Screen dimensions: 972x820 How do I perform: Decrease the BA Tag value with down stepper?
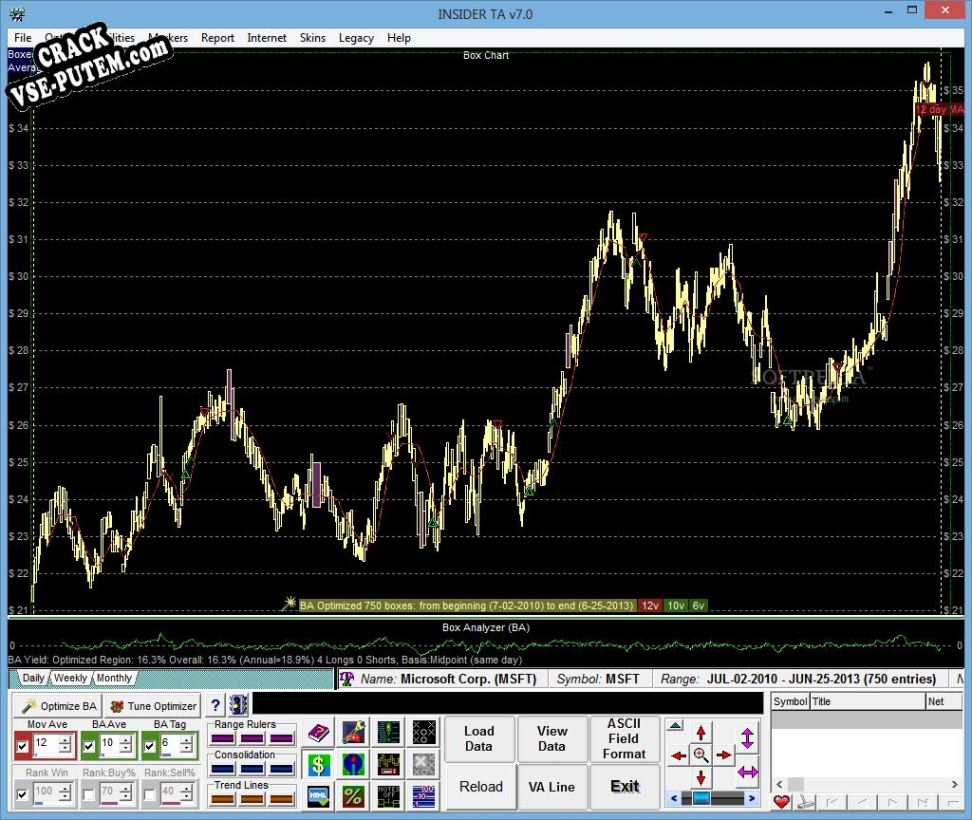(x=186, y=749)
